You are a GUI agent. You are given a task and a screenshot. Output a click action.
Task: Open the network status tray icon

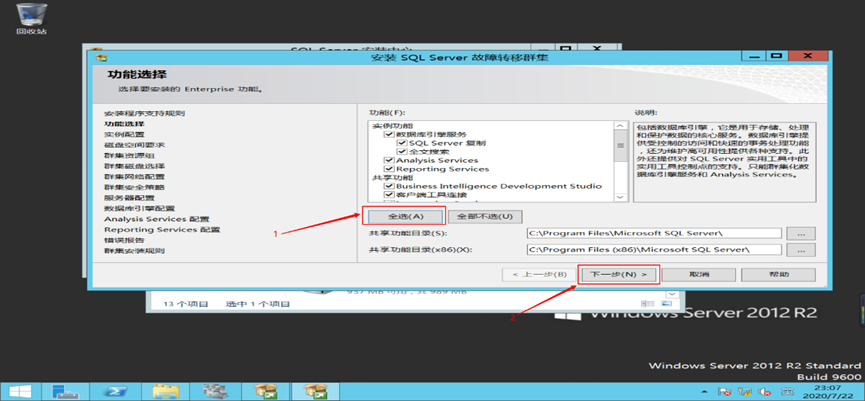pos(745,392)
